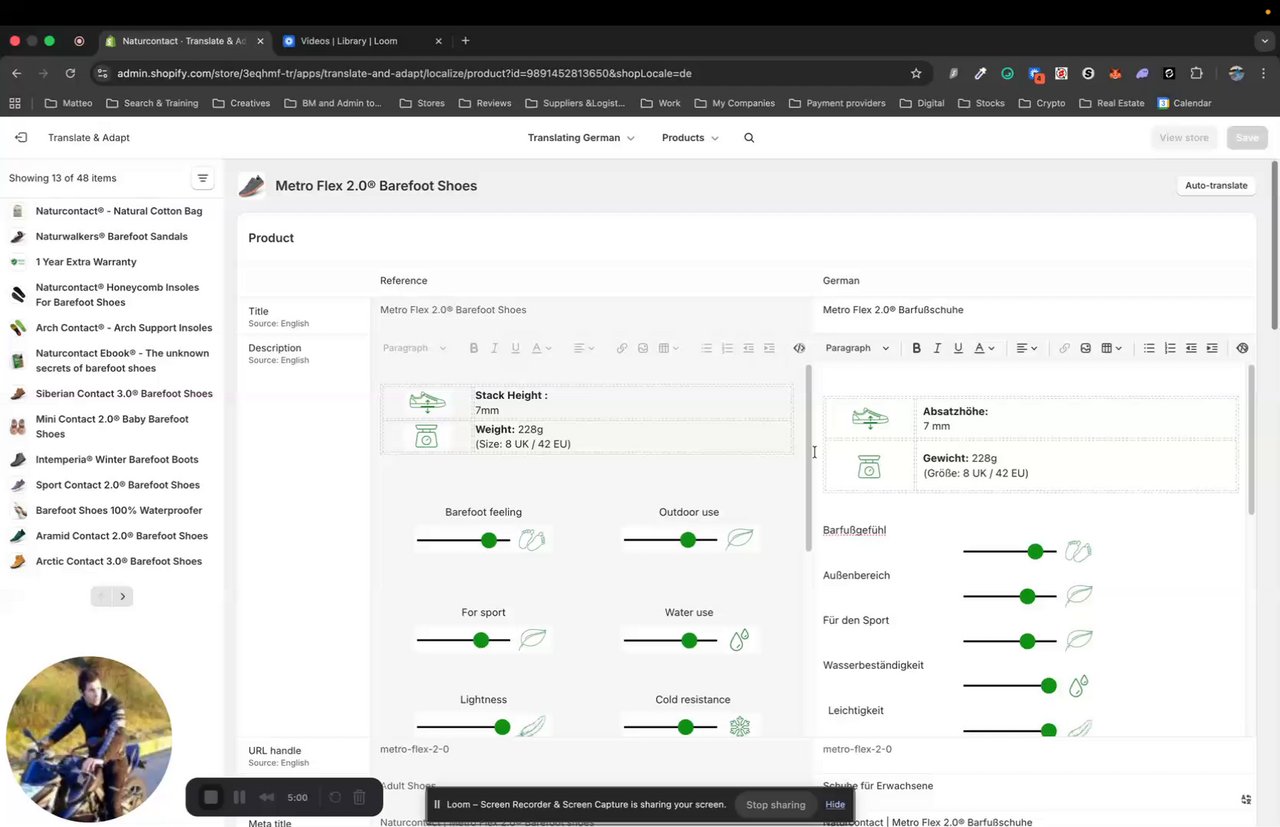The image size is (1280, 827).
Task: Apply a numbered list in the German editor
Action: (x=1170, y=348)
